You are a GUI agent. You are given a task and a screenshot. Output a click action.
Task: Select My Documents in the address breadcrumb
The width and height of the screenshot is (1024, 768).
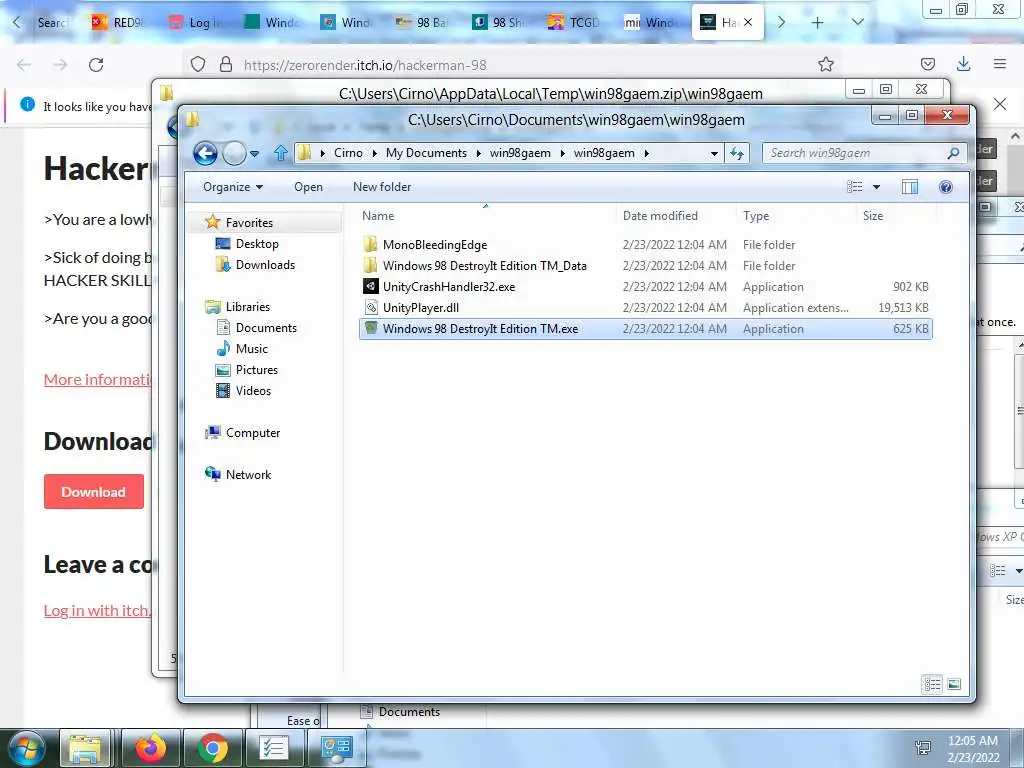click(x=426, y=153)
